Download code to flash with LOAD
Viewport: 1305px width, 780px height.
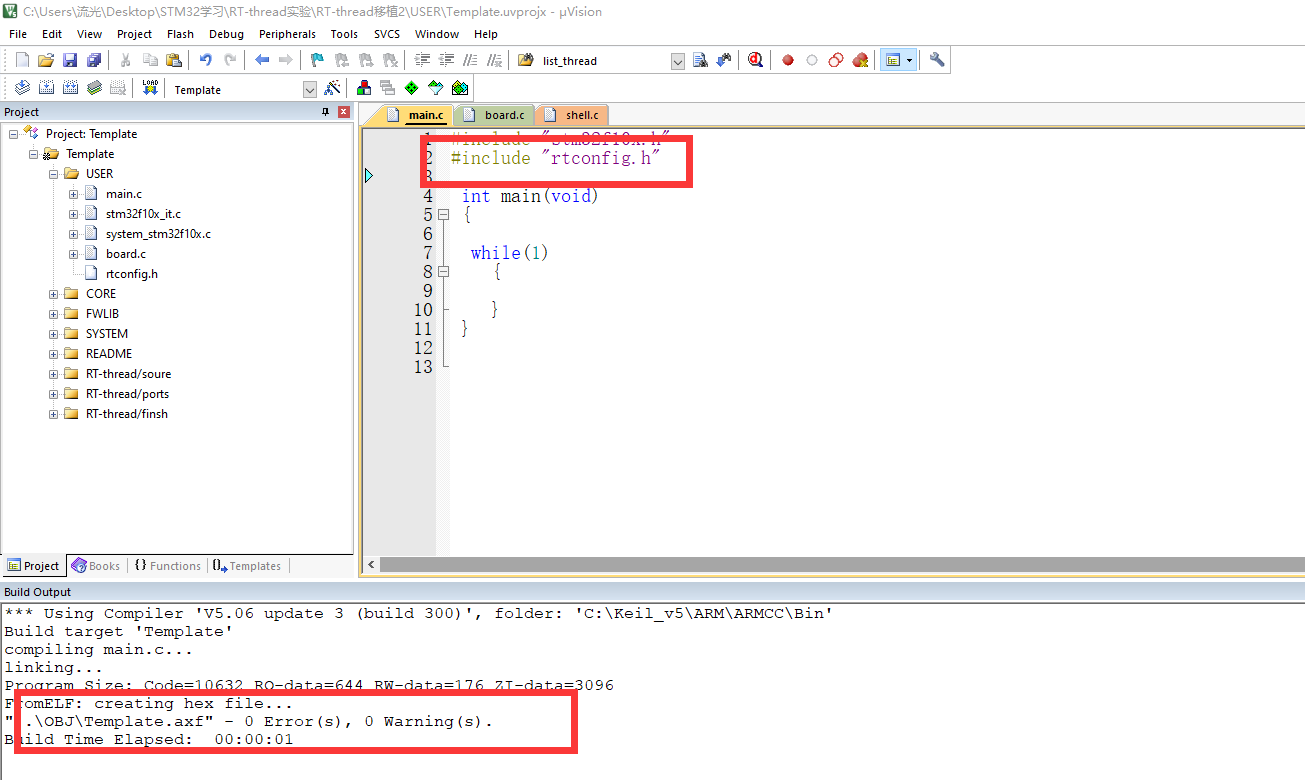tap(150, 88)
